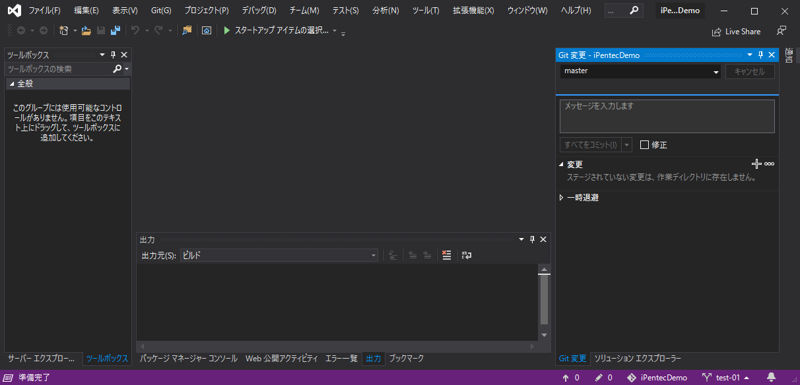Click the save file disk icon

click(x=101, y=31)
